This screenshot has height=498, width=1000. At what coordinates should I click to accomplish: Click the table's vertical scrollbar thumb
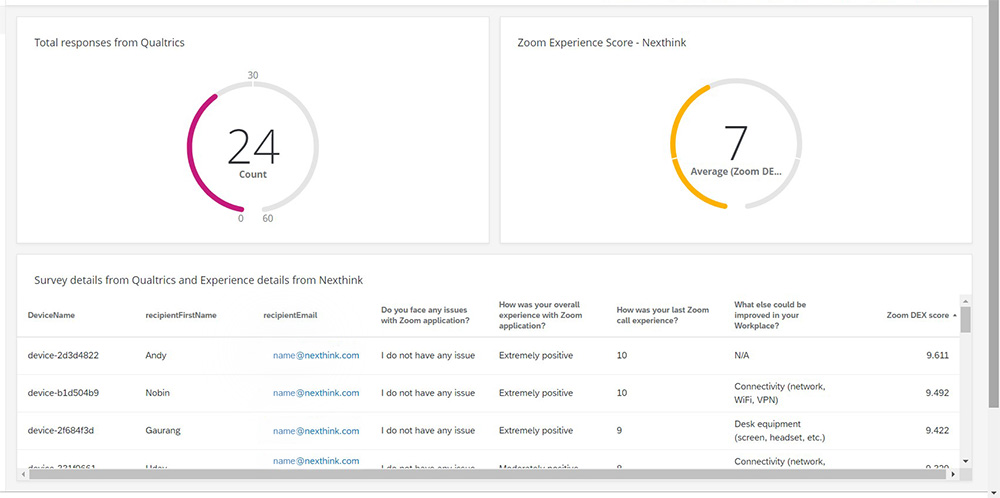[965, 319]
